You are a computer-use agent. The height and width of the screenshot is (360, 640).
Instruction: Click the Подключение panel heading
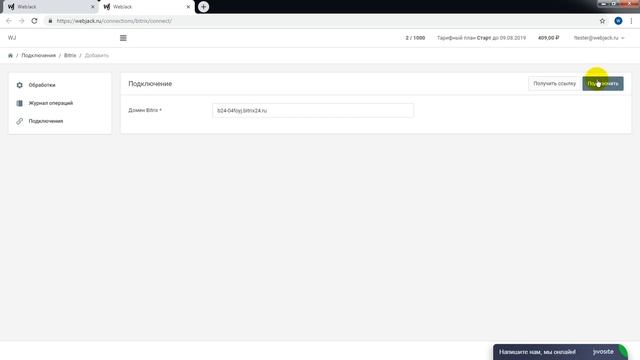(x=150, y=84)
